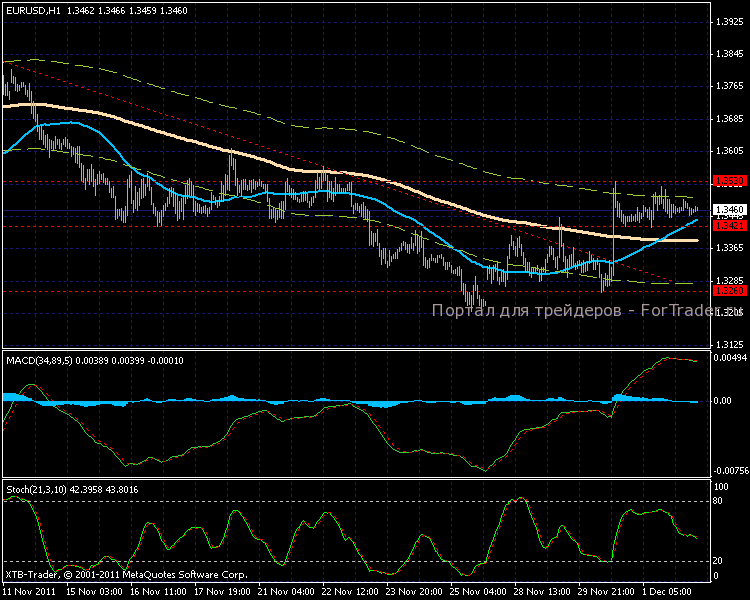Viewport: 750px width, 600px height.
Task: Click the XTB-Trader MetaQuotes copyright text
Action: coord(125,575)
